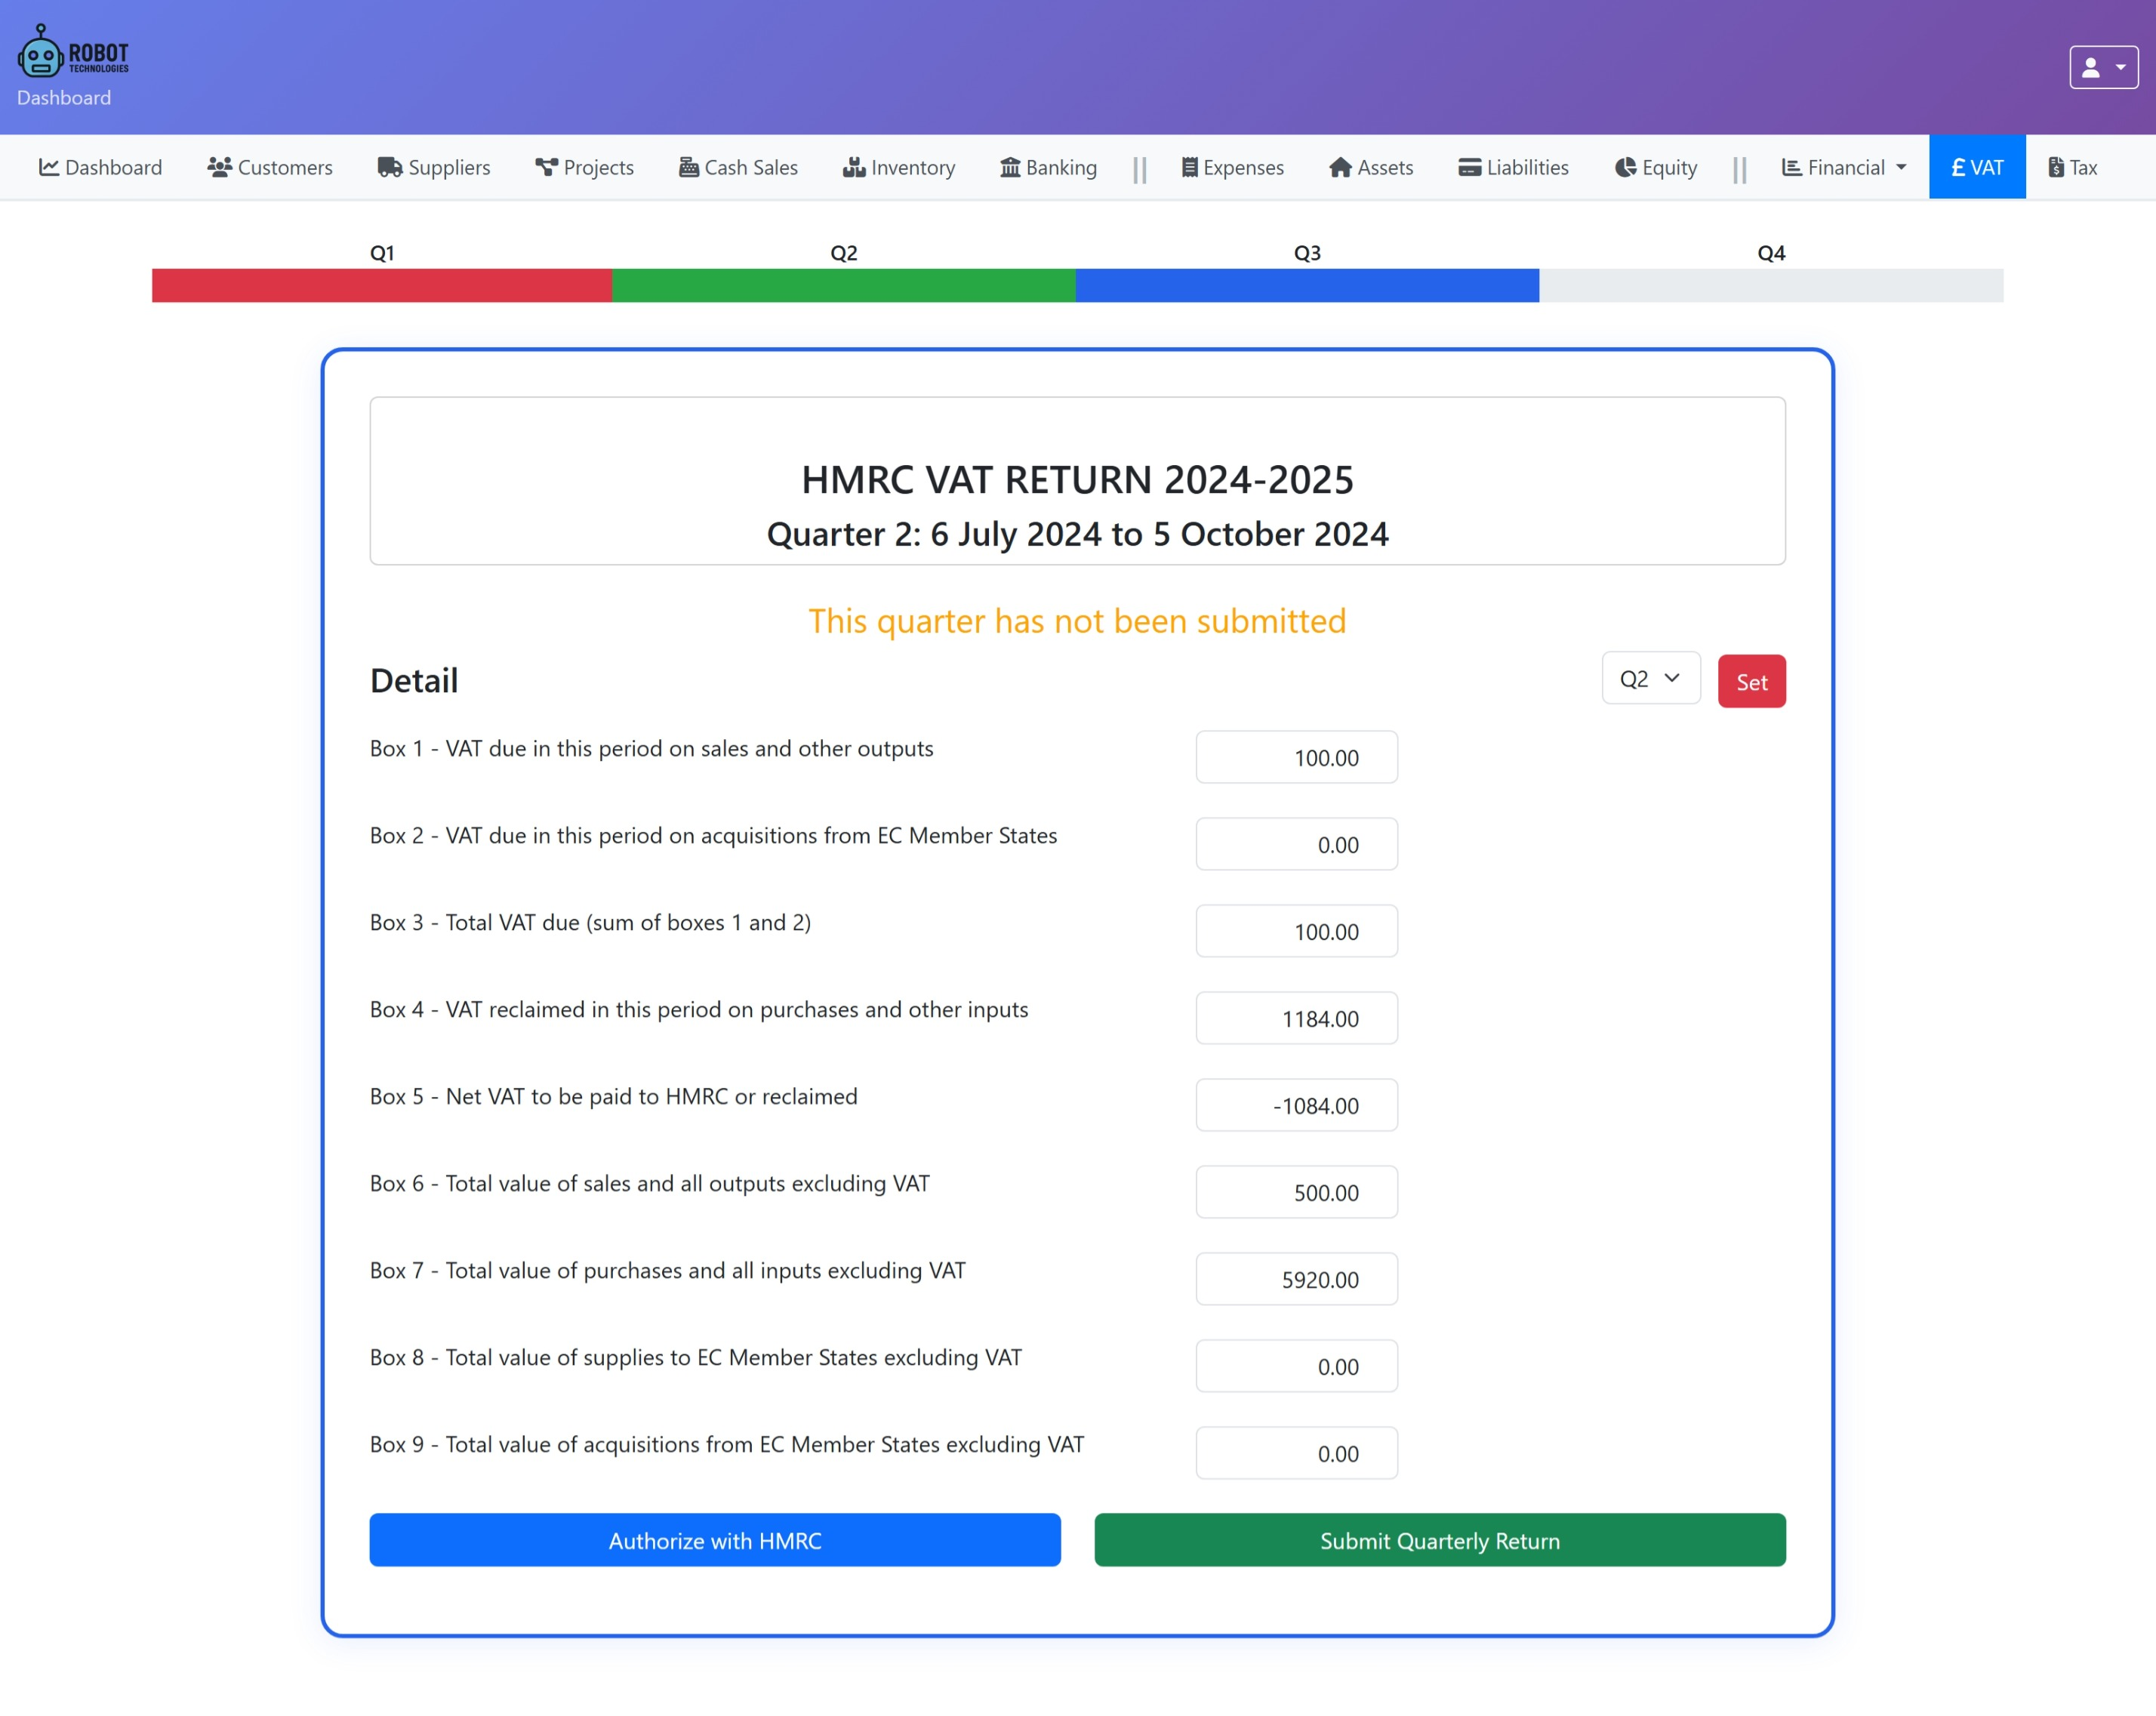Click the Expenses receipt icon
The width and height of the screenshot is (2156, 1716).
coord(1189,167)
